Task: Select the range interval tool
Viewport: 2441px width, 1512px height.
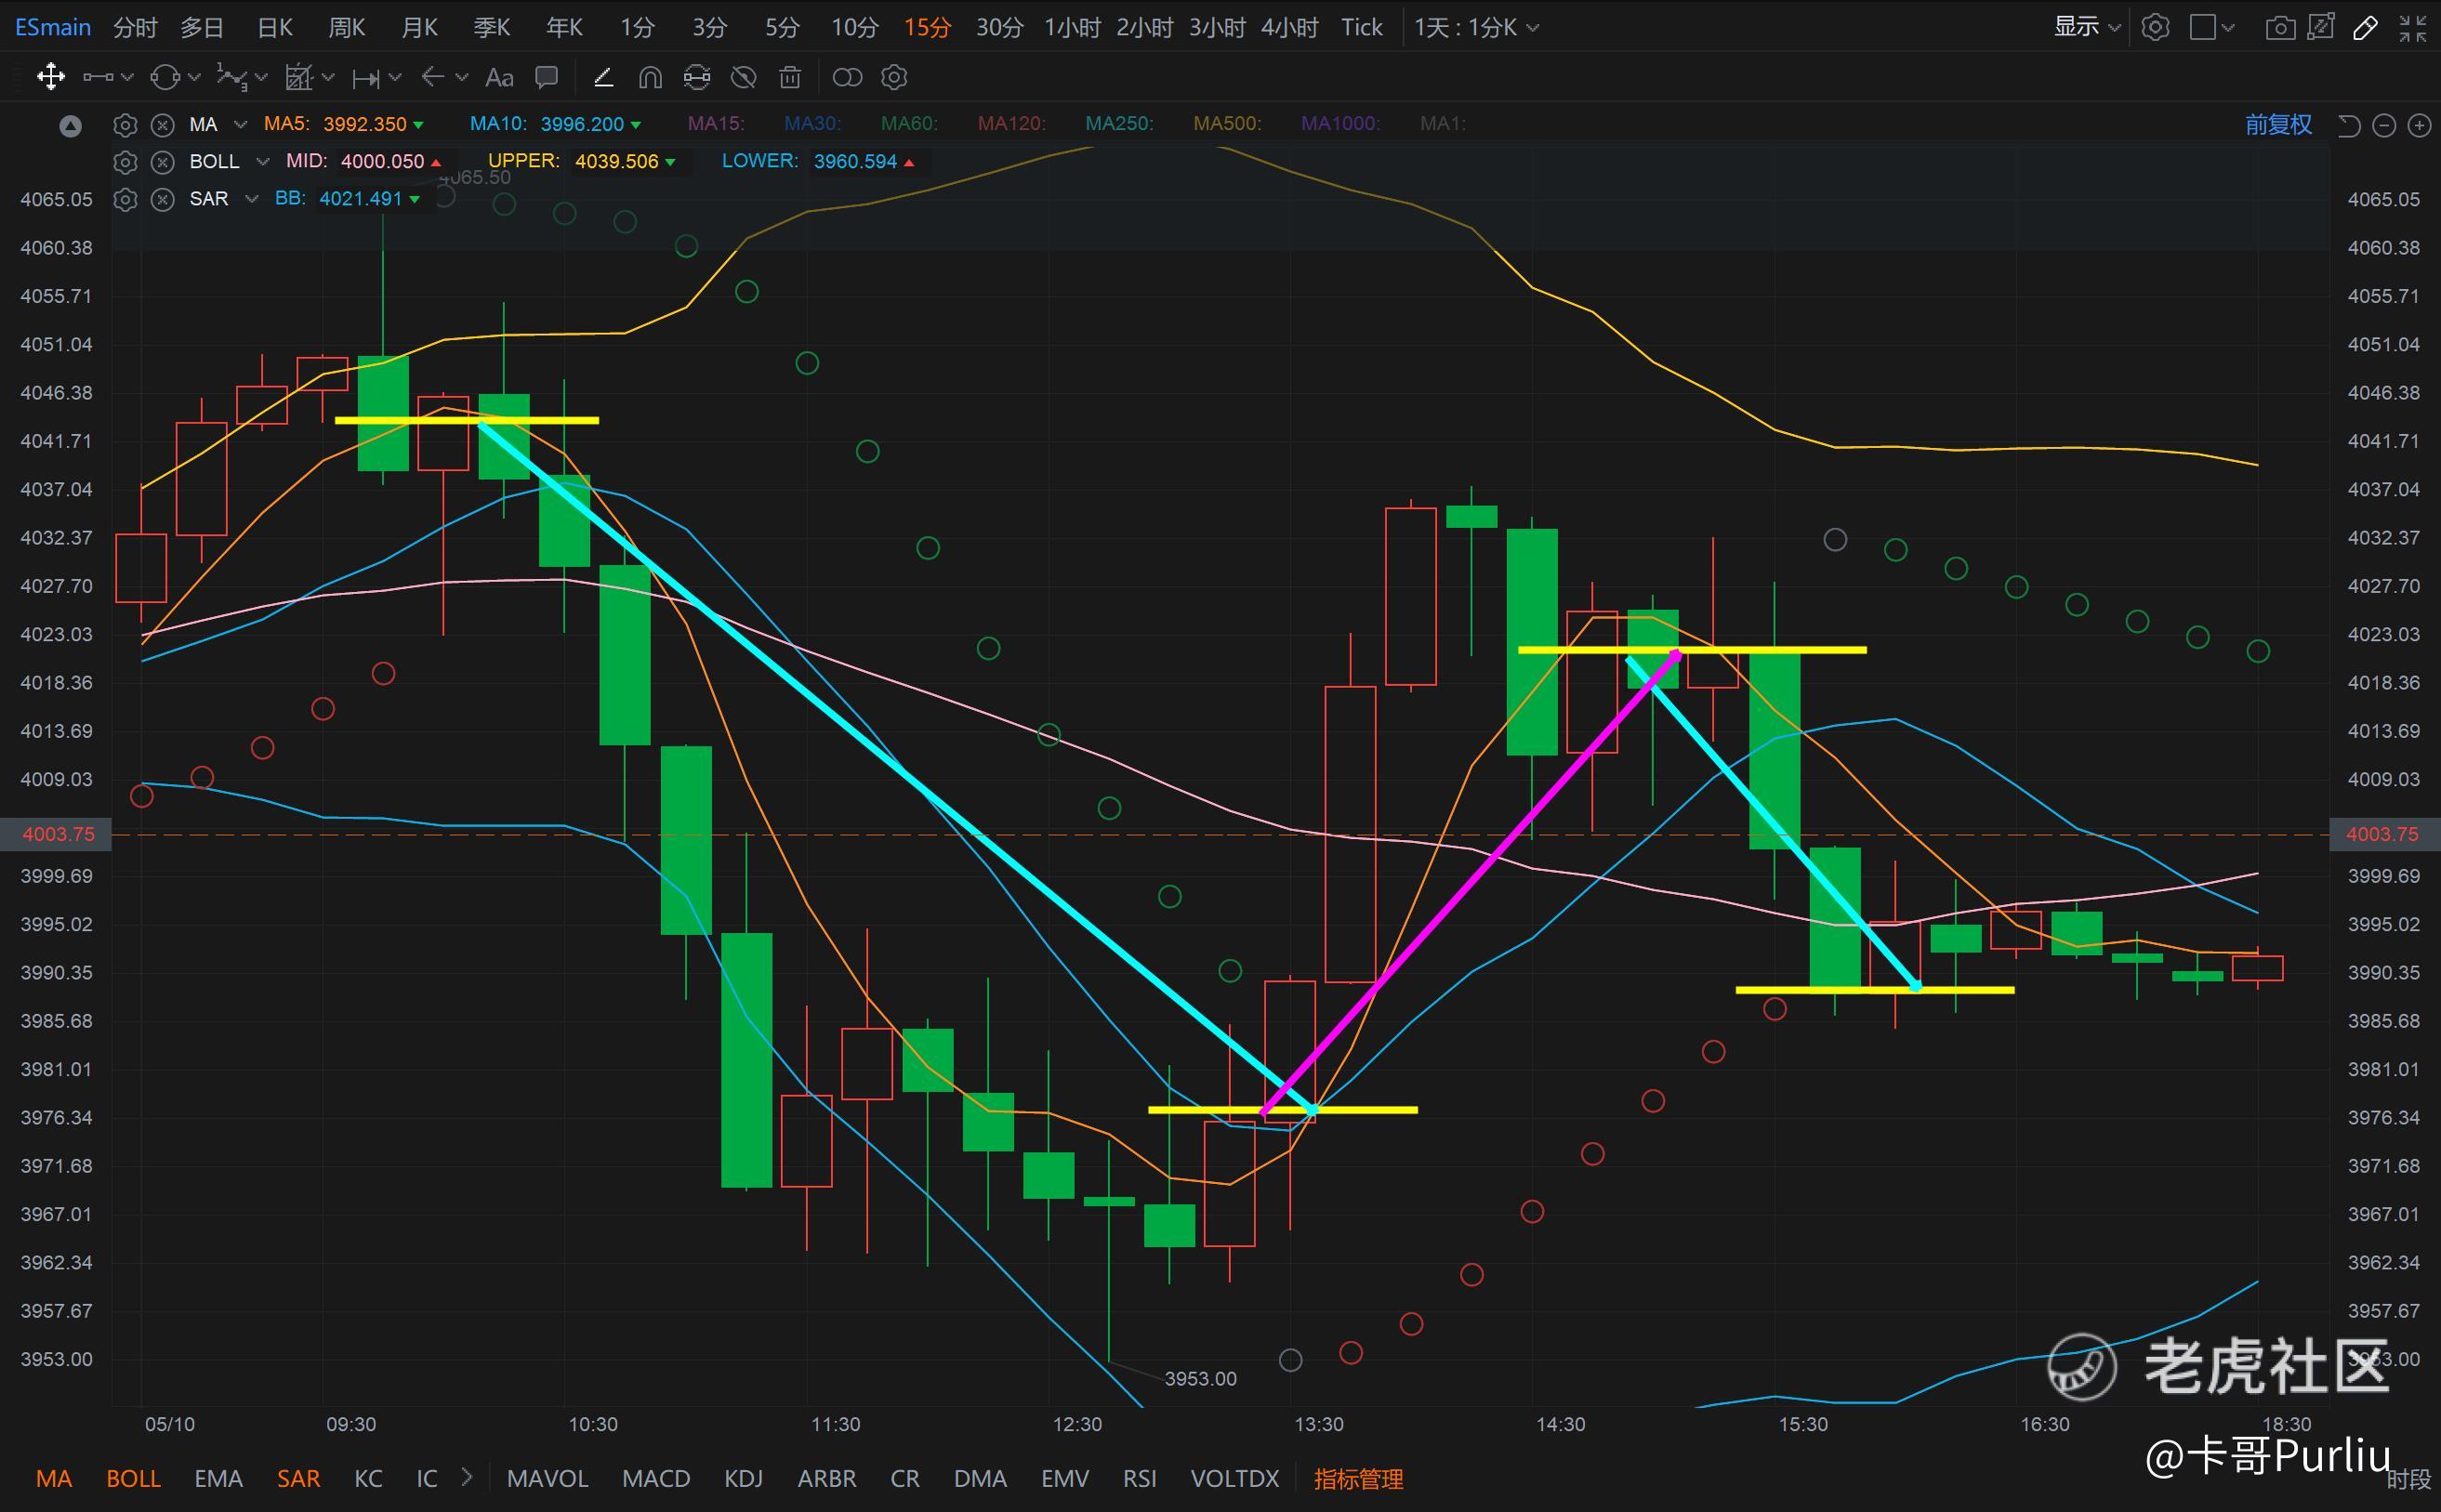Action: [366, 77]
